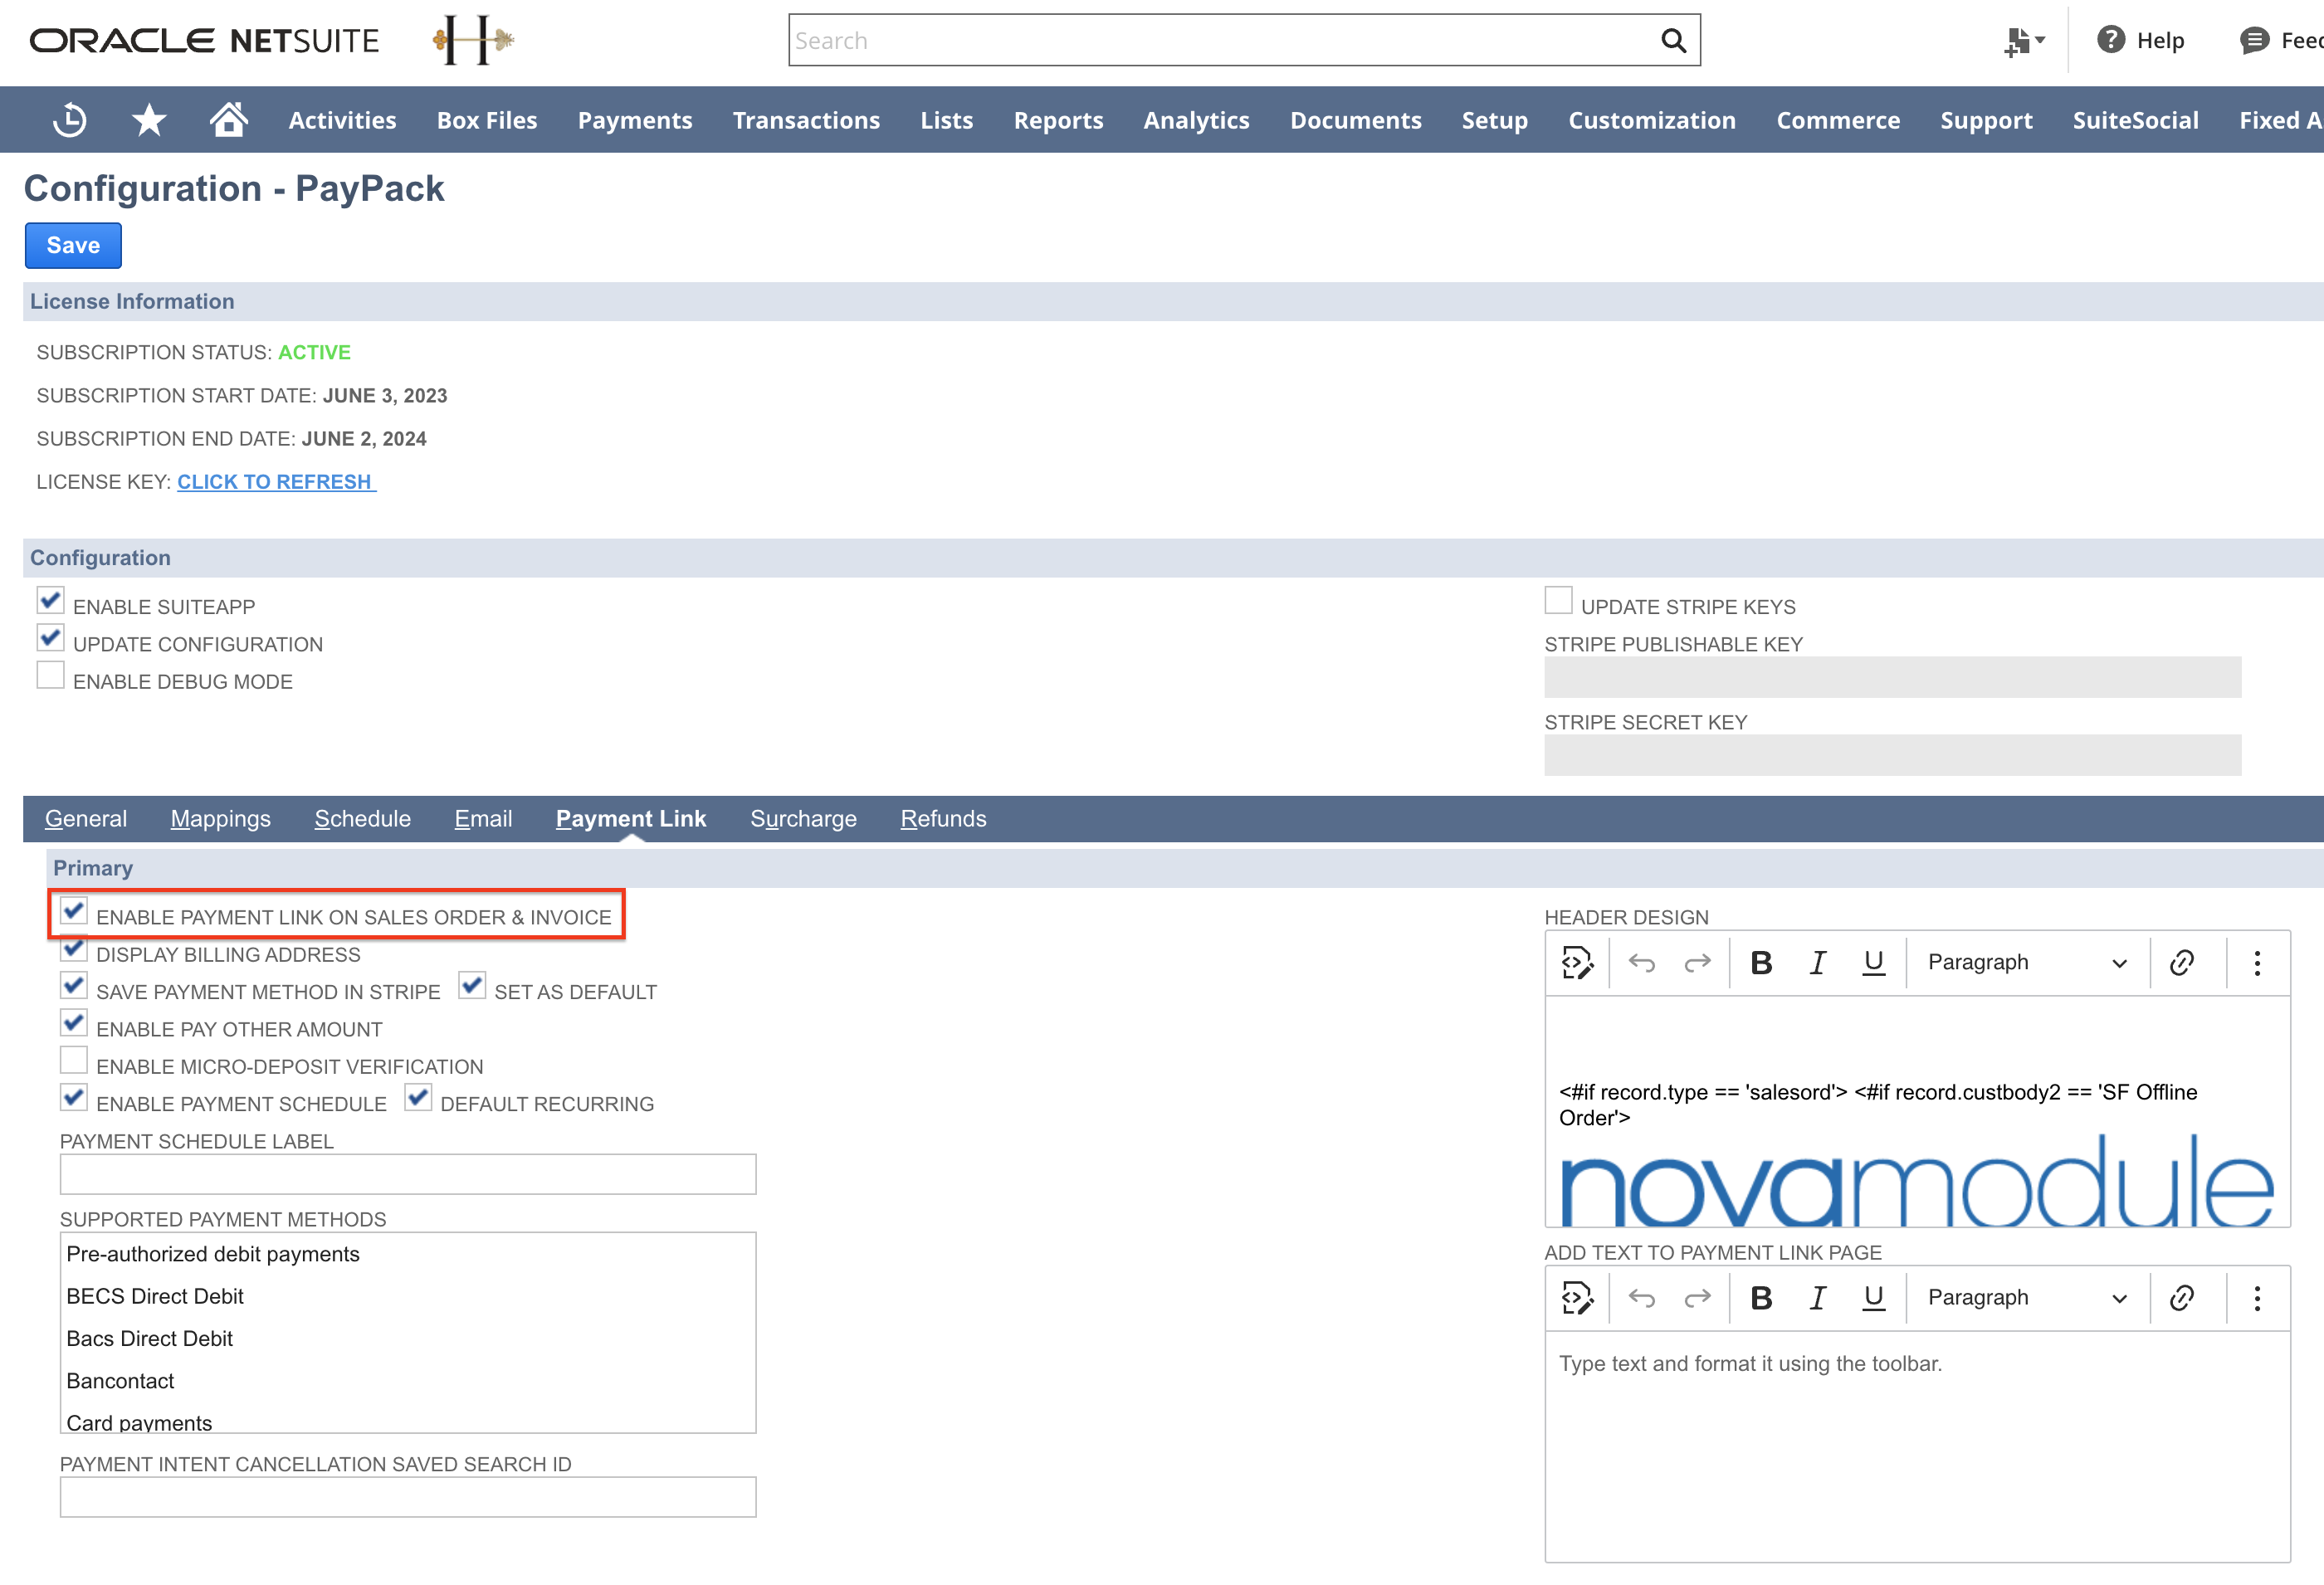The height and width of the screenshot is (1585, 2324).
Task: Toggle underline in Add Text editor
Action: pos(1873,1298)
